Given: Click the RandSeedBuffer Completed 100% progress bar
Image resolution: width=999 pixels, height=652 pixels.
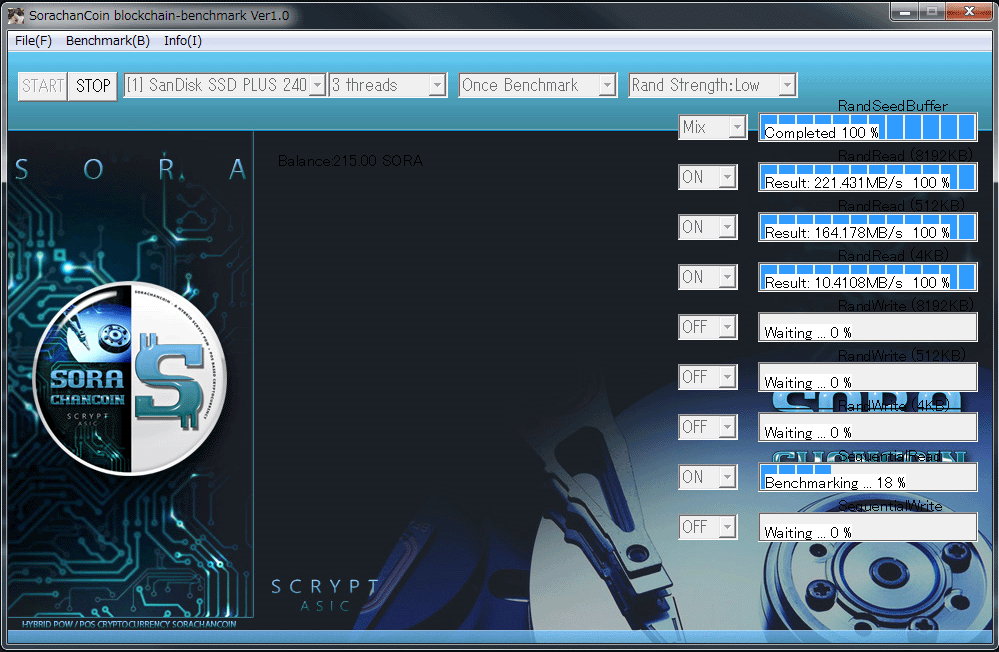Looking at the screenshot, I should [x=868, y=127].
